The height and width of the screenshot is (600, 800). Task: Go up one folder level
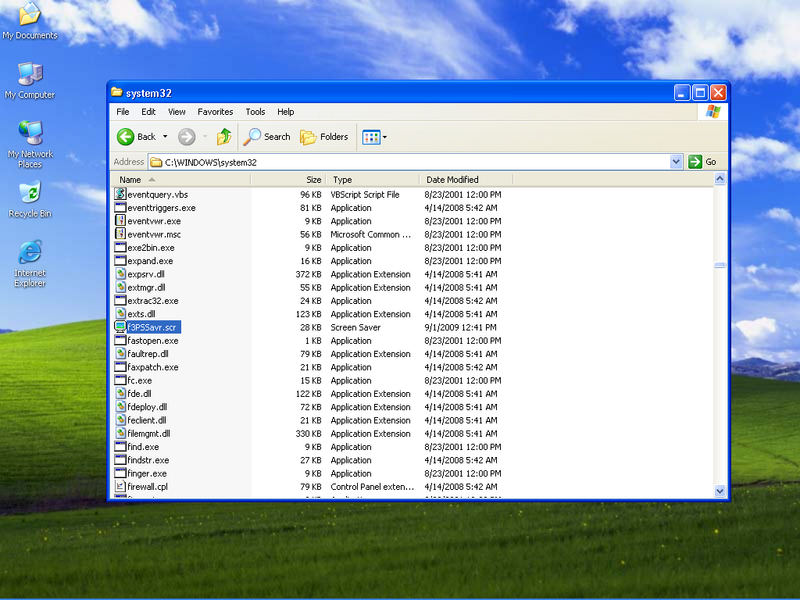click(x=224, y=137)
